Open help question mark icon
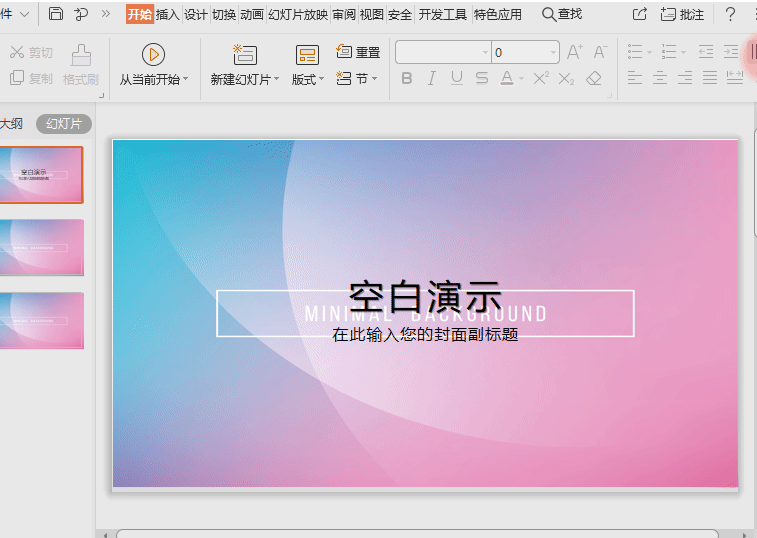This screenshot has height=538, width=757. point(730,14)
